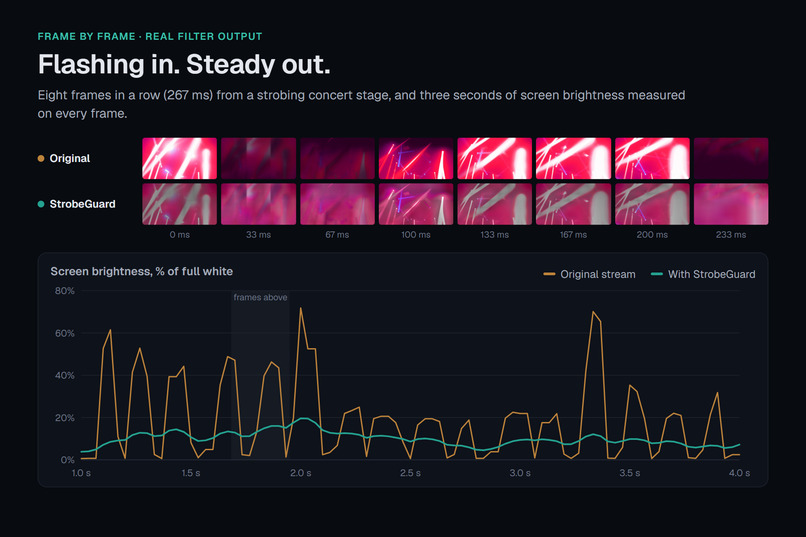Click the '80%' y-axis label
806x537 pixels.
pyautogui.click(x=65, y=291)
